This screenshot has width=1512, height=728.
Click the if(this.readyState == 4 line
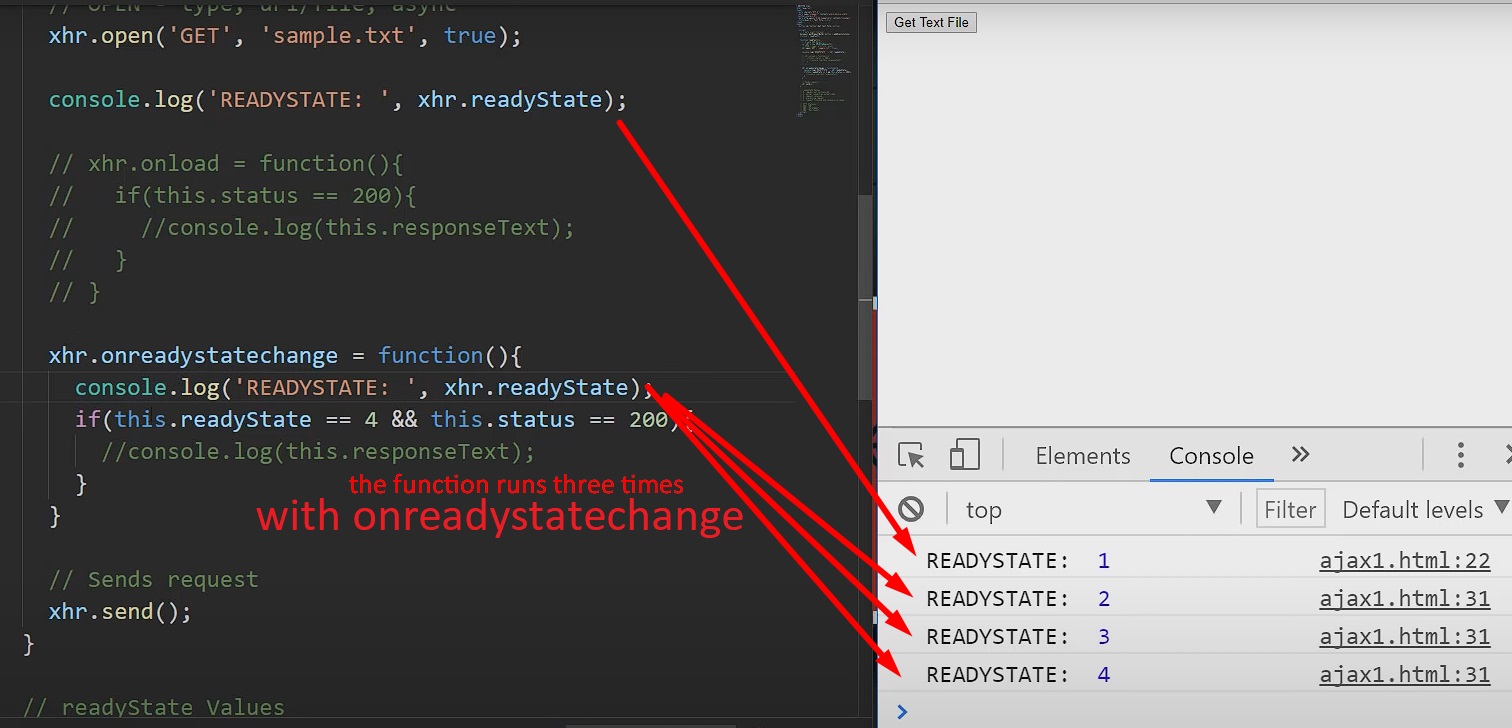384,419
